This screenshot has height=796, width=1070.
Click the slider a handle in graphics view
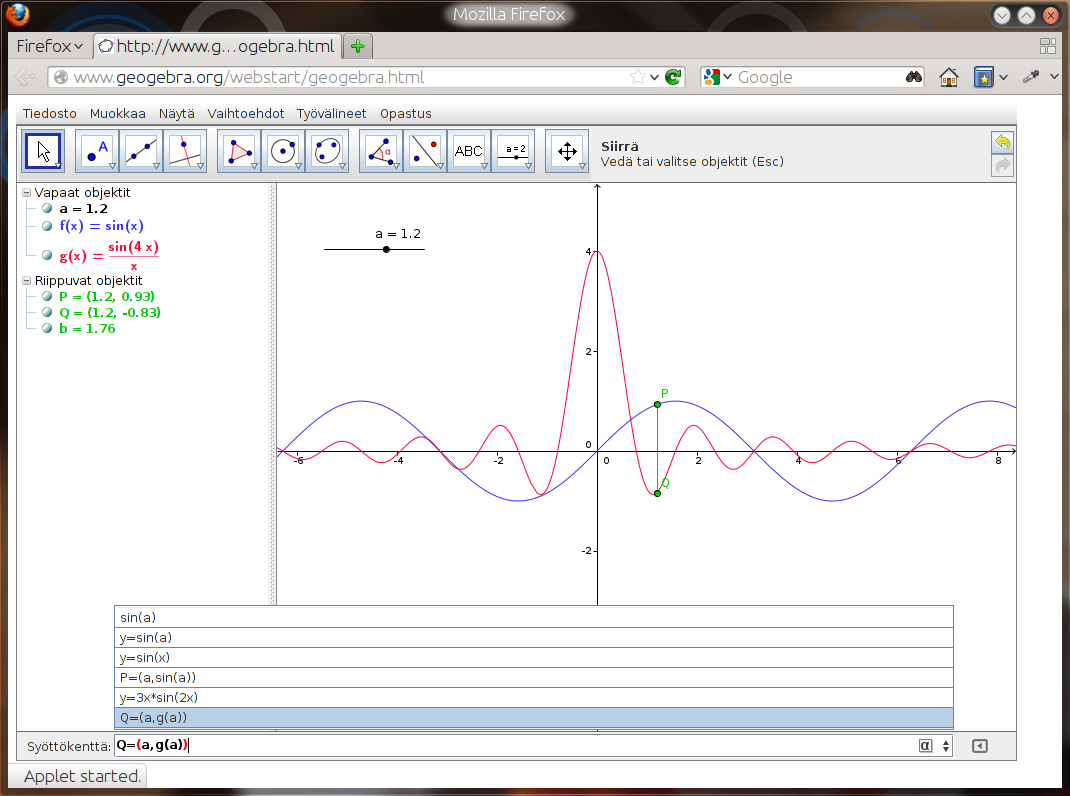click(x=386, y=249)
